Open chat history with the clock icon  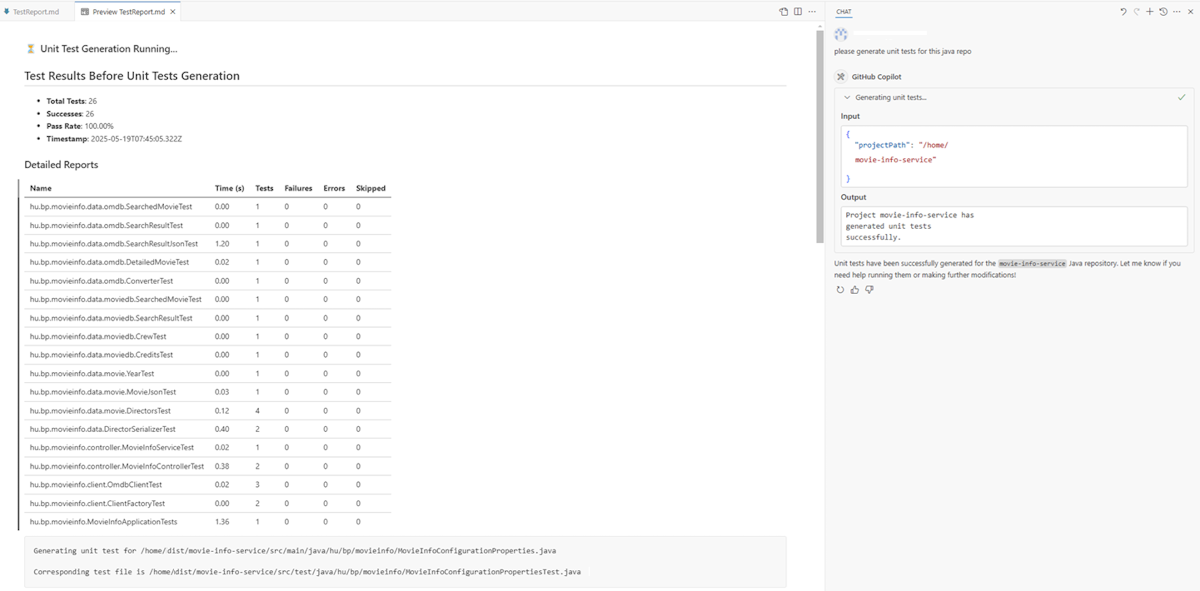(1163, 12)
